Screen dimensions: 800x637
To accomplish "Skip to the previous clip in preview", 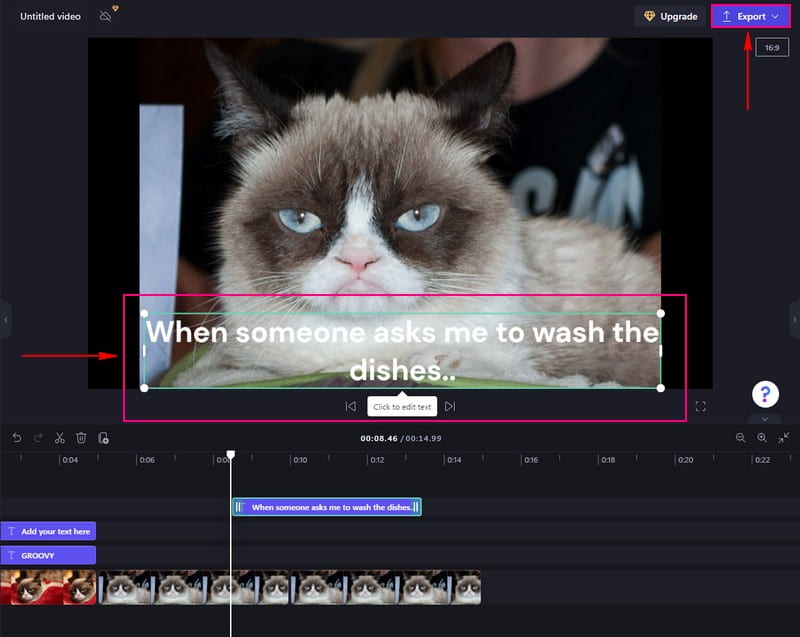I will [350, 406].
